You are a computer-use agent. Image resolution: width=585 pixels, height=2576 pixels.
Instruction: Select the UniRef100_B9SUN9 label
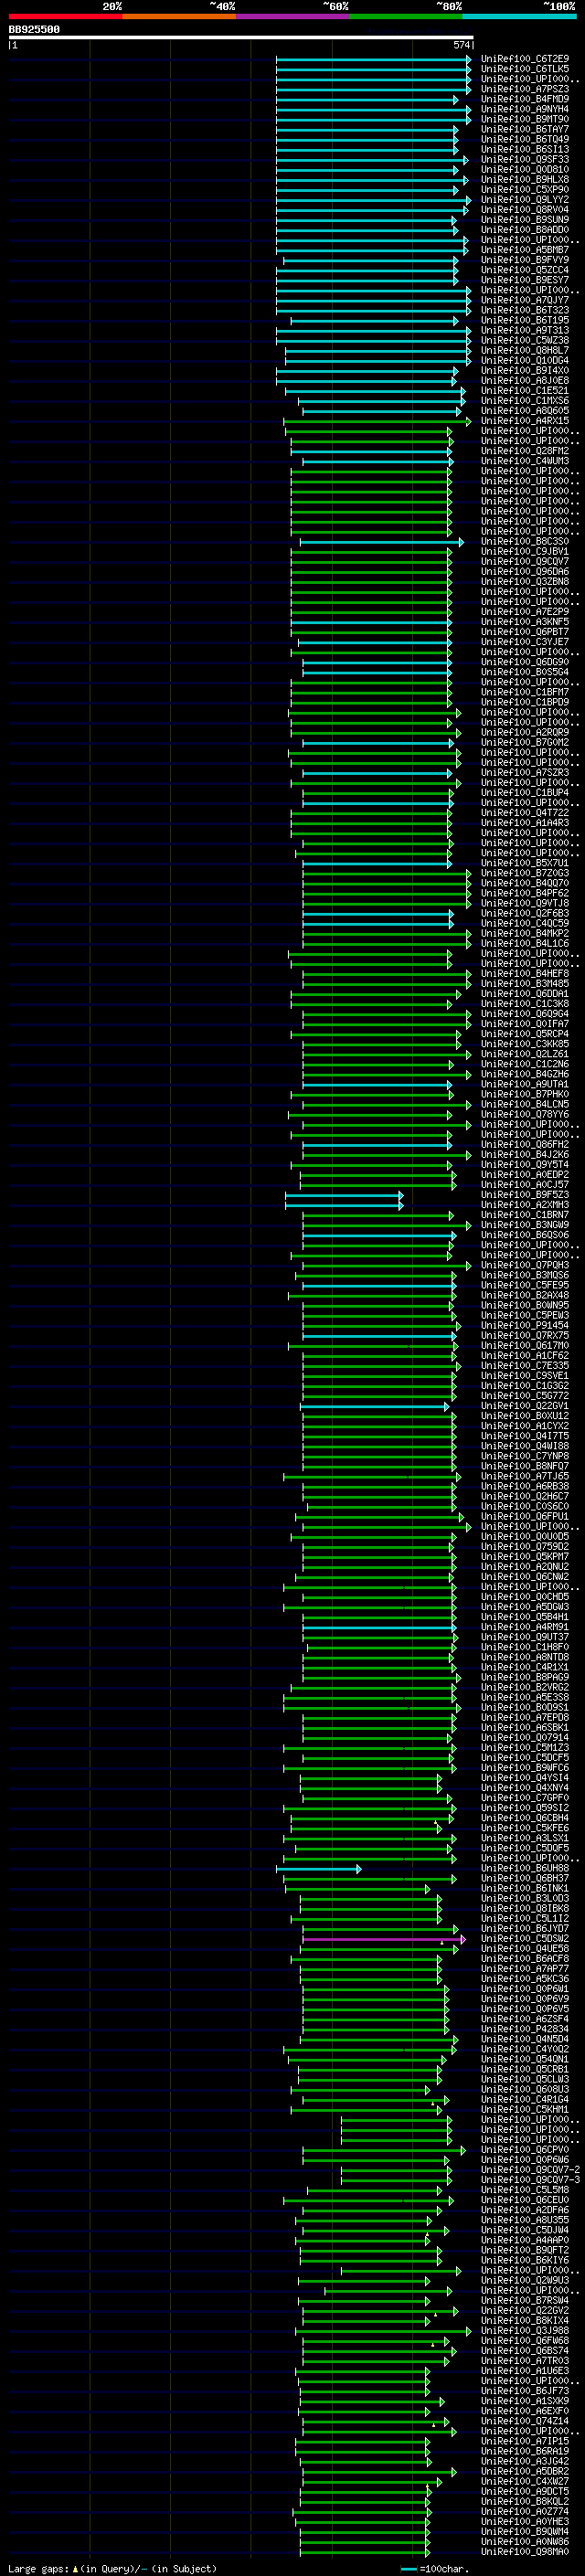pos(525,219)
